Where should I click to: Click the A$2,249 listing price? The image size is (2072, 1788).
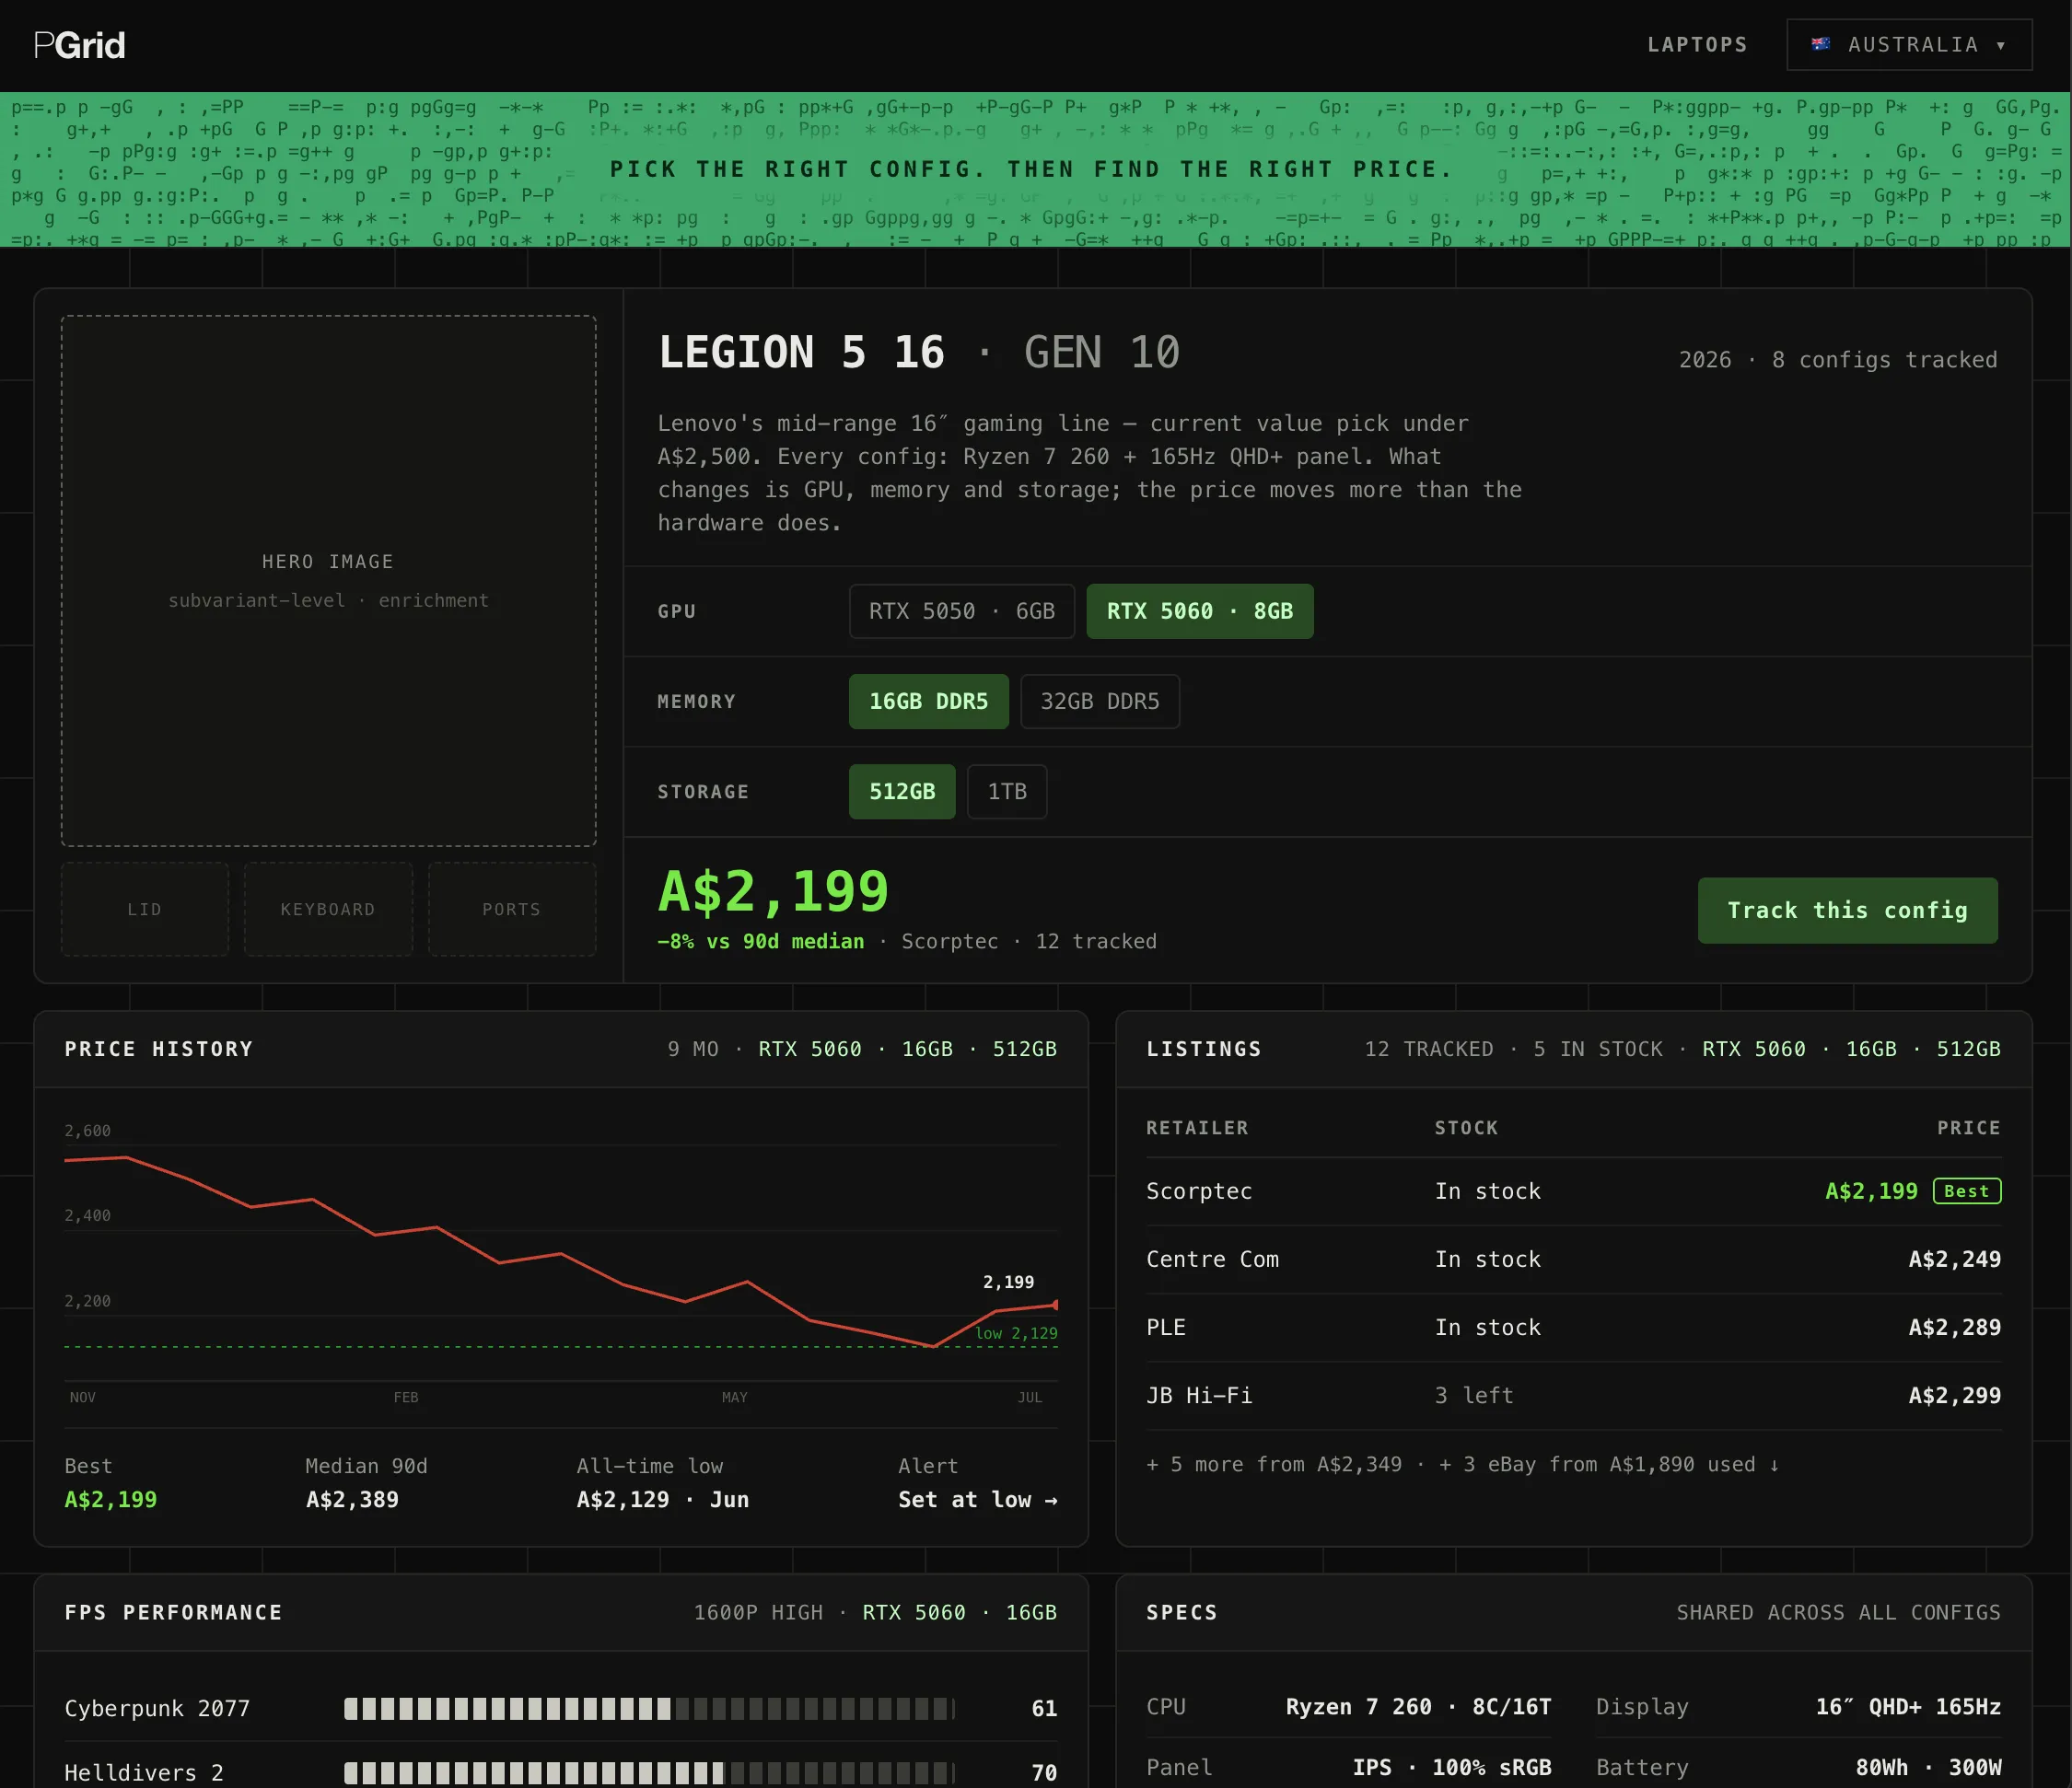point(1954,1259)
